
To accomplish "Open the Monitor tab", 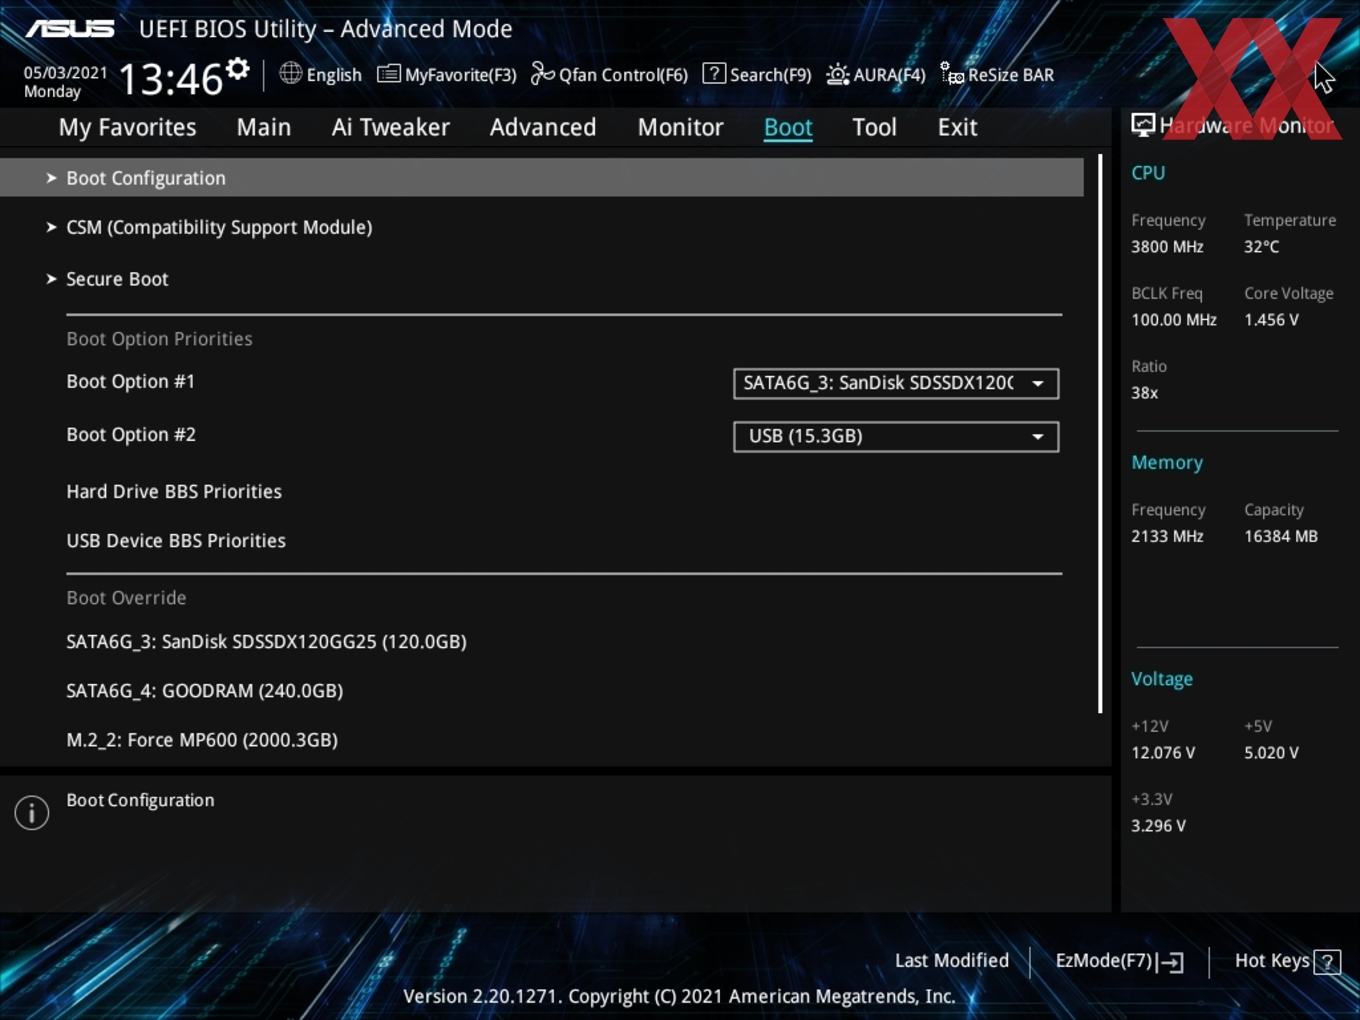I will click(681, 127).
